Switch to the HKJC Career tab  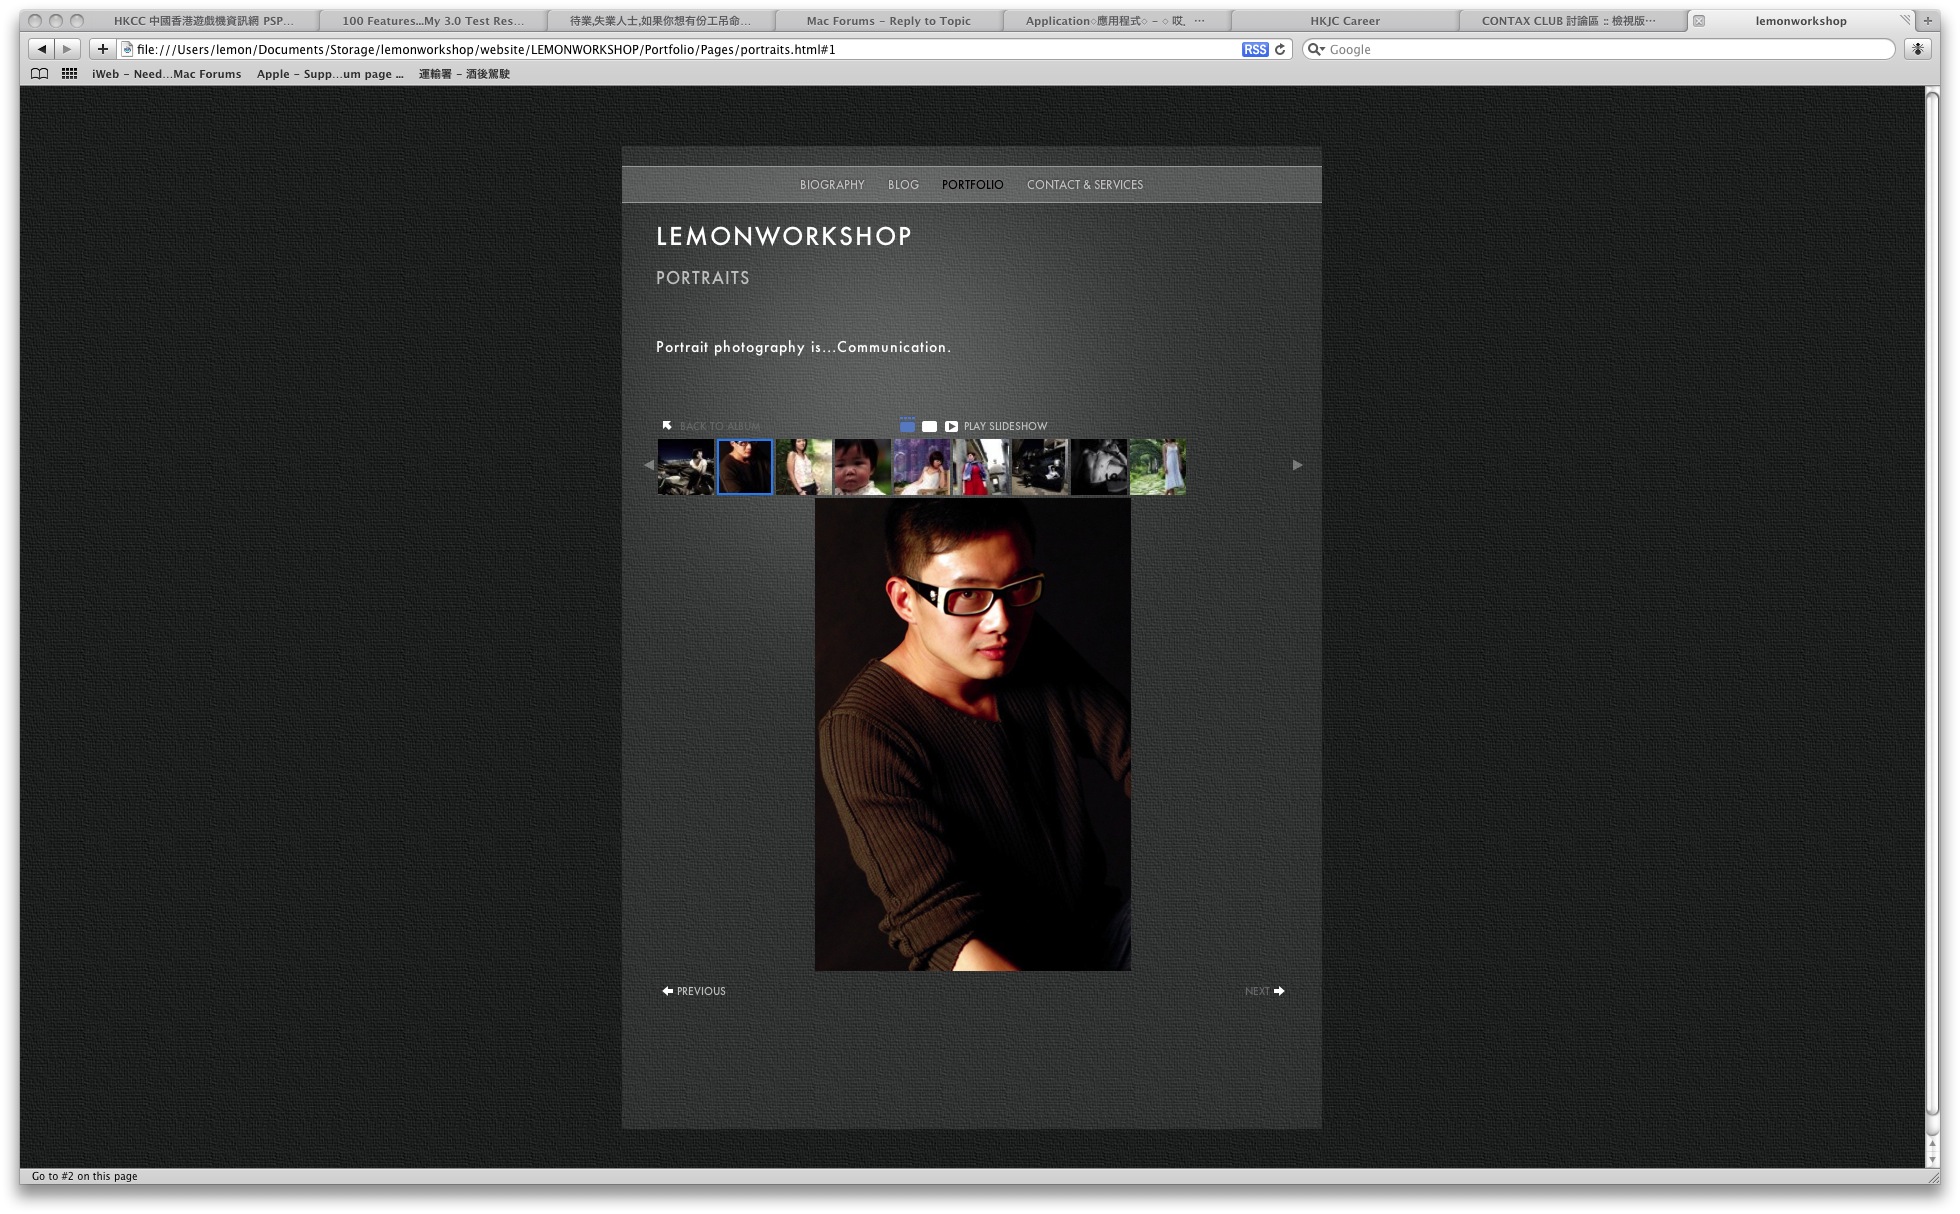[1344, 21]
